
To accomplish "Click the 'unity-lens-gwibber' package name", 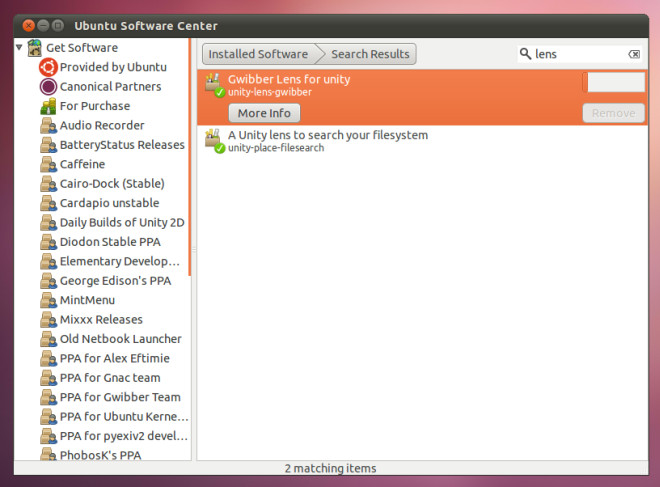I will (x=270, y=92).
